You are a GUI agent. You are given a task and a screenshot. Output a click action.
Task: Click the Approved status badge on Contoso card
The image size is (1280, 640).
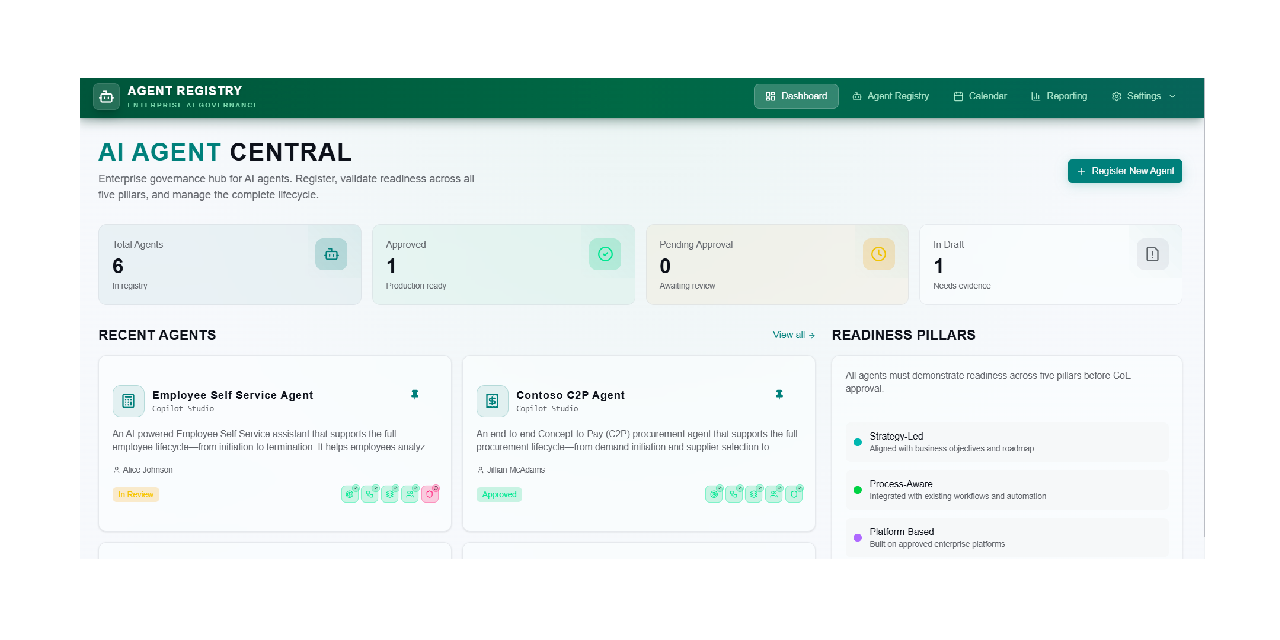coord(499,494)
